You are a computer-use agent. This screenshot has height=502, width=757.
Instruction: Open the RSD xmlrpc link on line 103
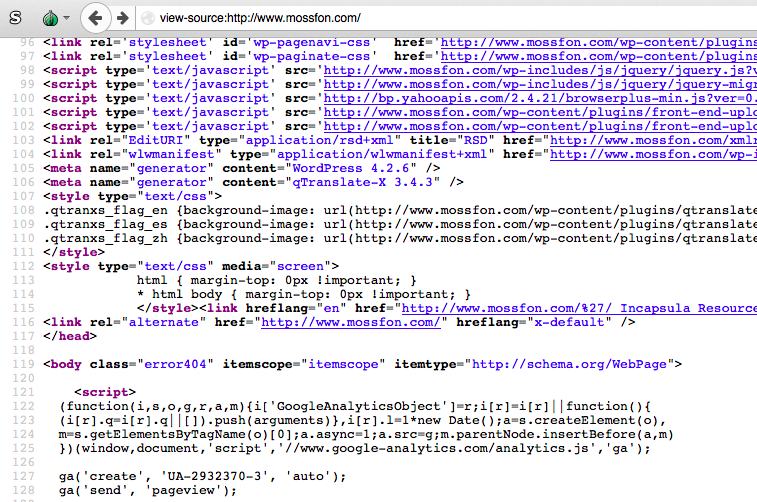coord(654,140)
